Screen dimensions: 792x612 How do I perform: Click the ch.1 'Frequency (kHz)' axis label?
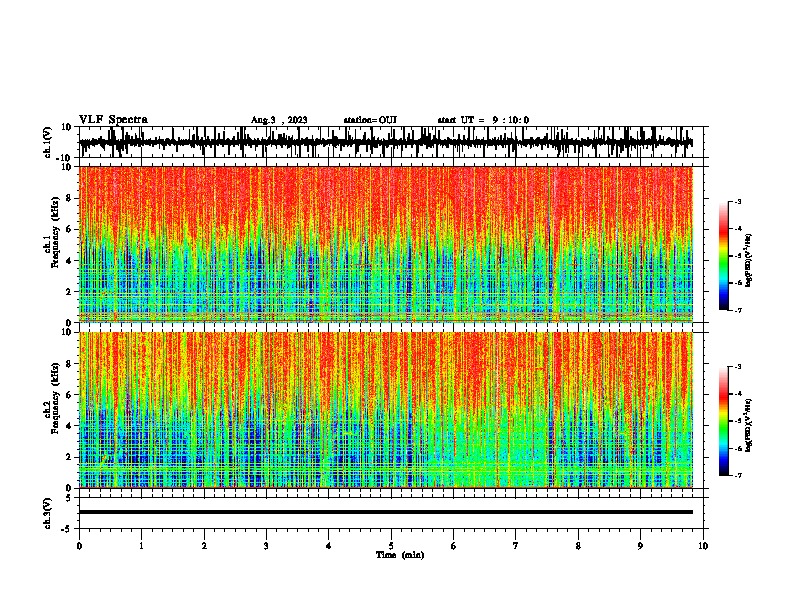pyautogui.click(x=55, y=233)
